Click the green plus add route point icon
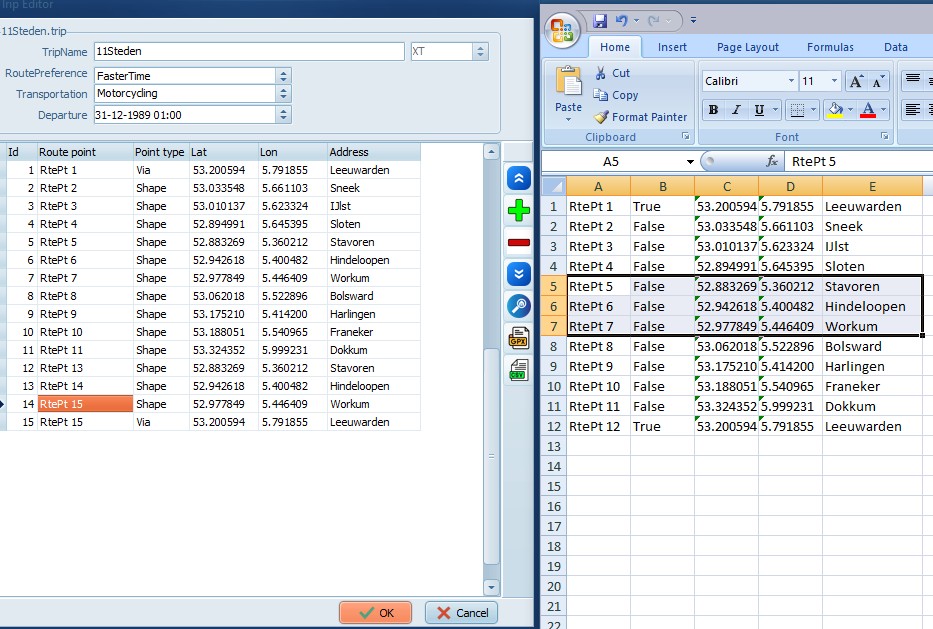Image resolution: width=933 pixels, height=629 pixels. (x=519, y=210)
